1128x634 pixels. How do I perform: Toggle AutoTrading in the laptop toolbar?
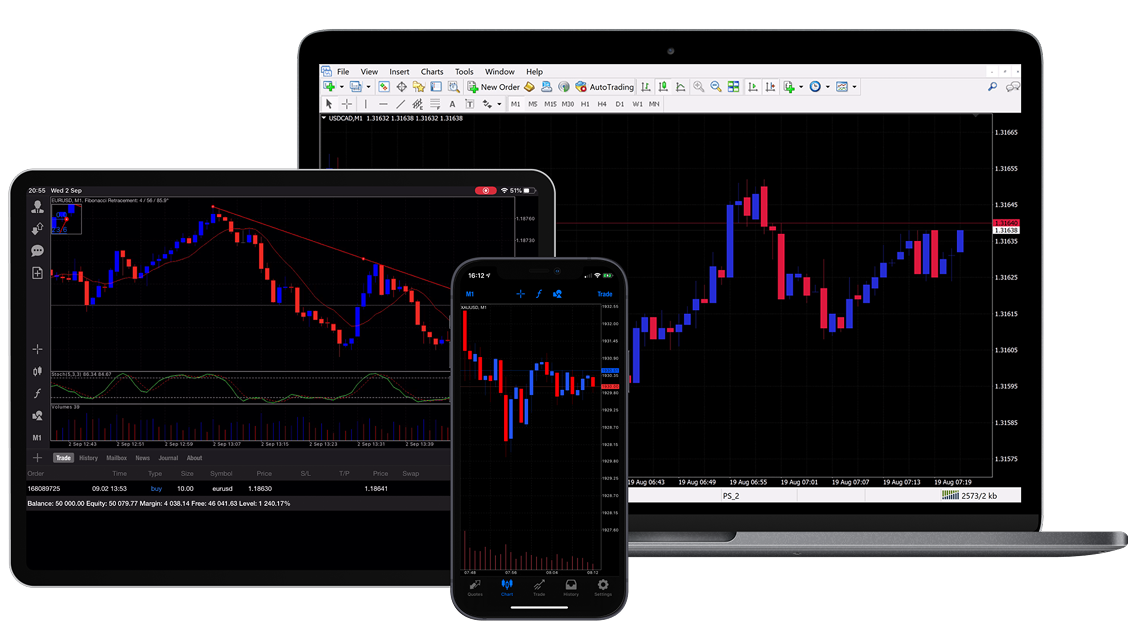(x=604, y=87)
